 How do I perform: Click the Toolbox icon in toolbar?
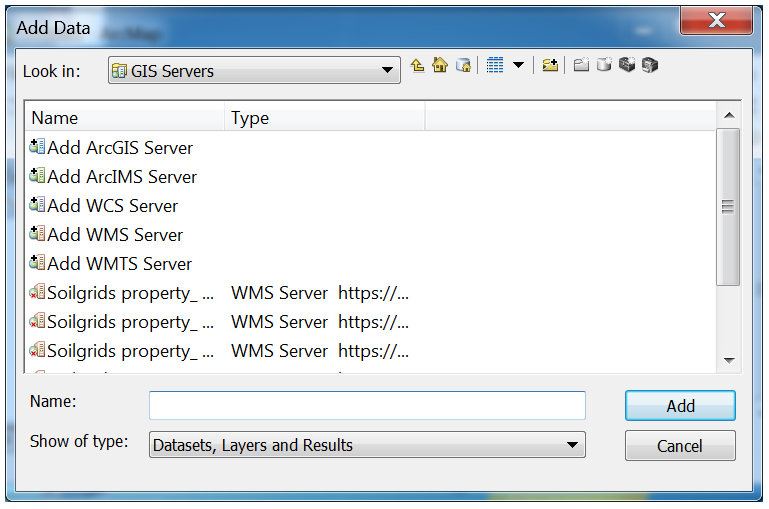coord(627,66)
